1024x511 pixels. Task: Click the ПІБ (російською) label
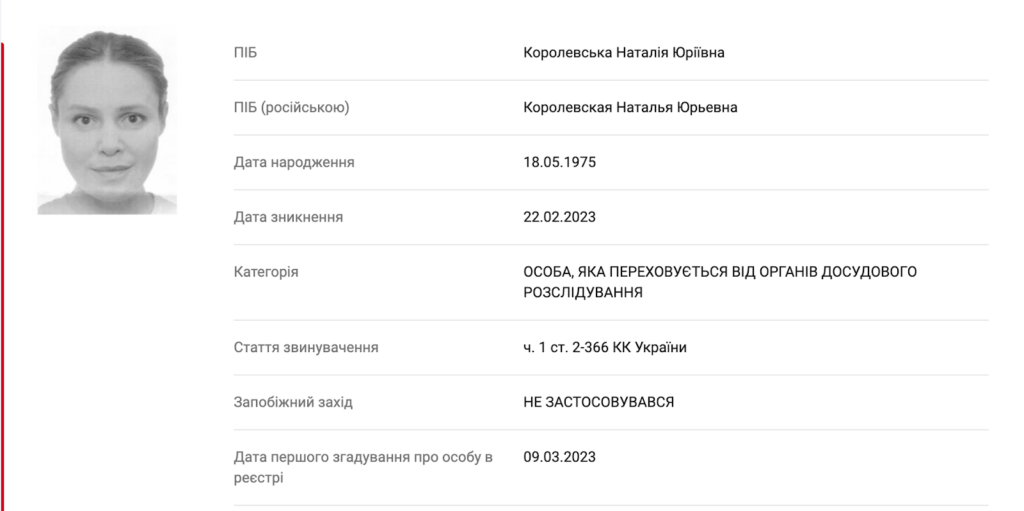(x=291, y=107)
